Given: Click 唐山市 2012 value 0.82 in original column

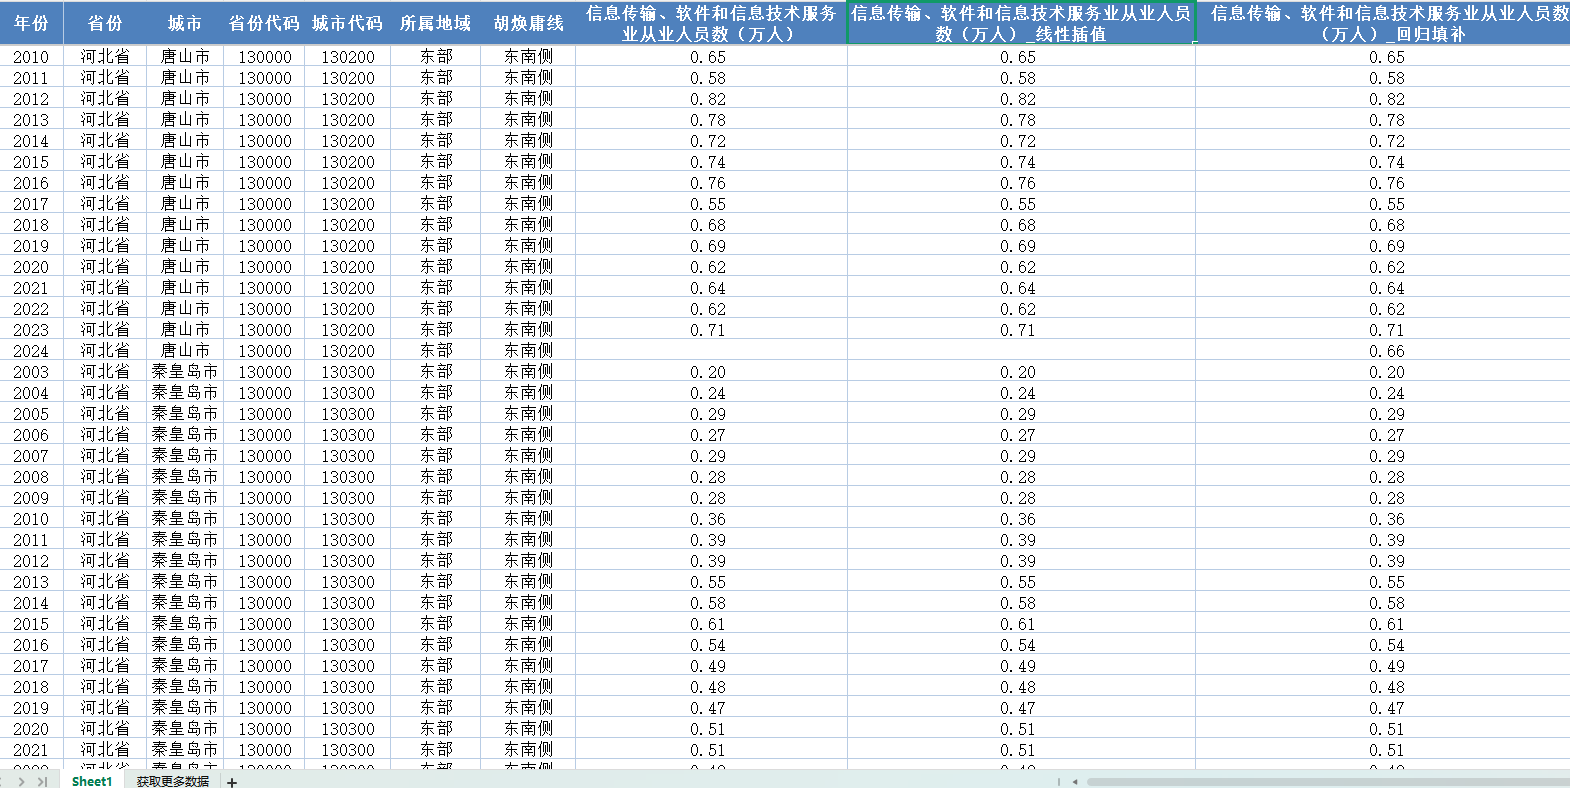Looking at the screenshot, I should click(708, 99).
